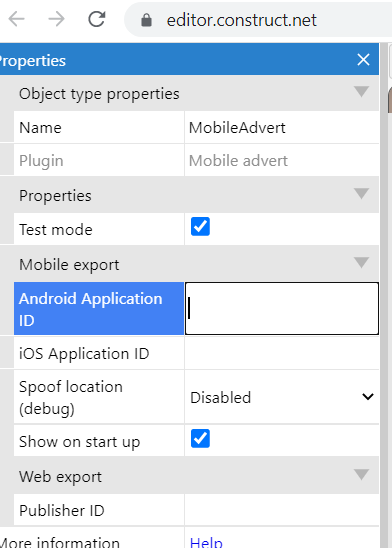Collapse the Mobile export section
The image size is (392, 548).
(x=362, y=262)
